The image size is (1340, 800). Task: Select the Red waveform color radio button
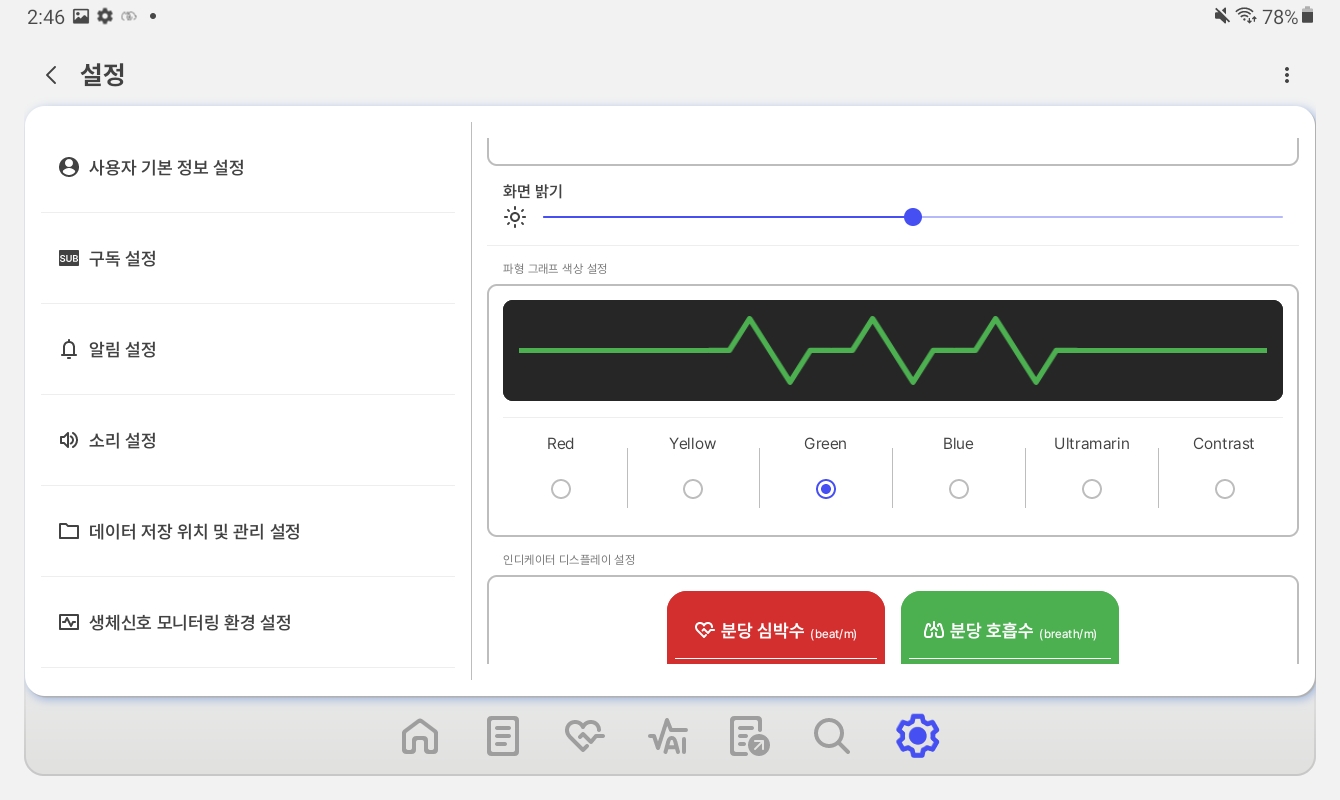point(561,489)
